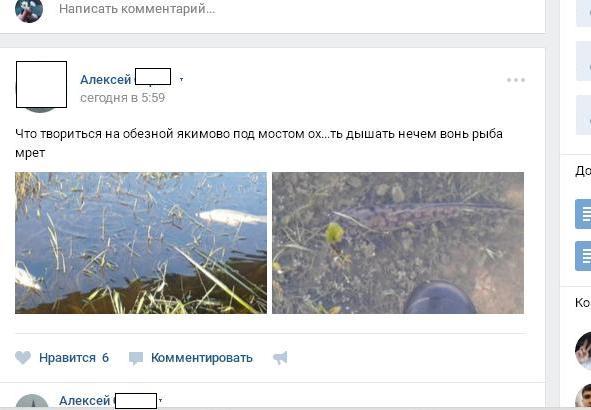Screen dimensions: 591x410
Task: Expand dropdown arrow beside lower Алексей post
Action: pos(161,401)
